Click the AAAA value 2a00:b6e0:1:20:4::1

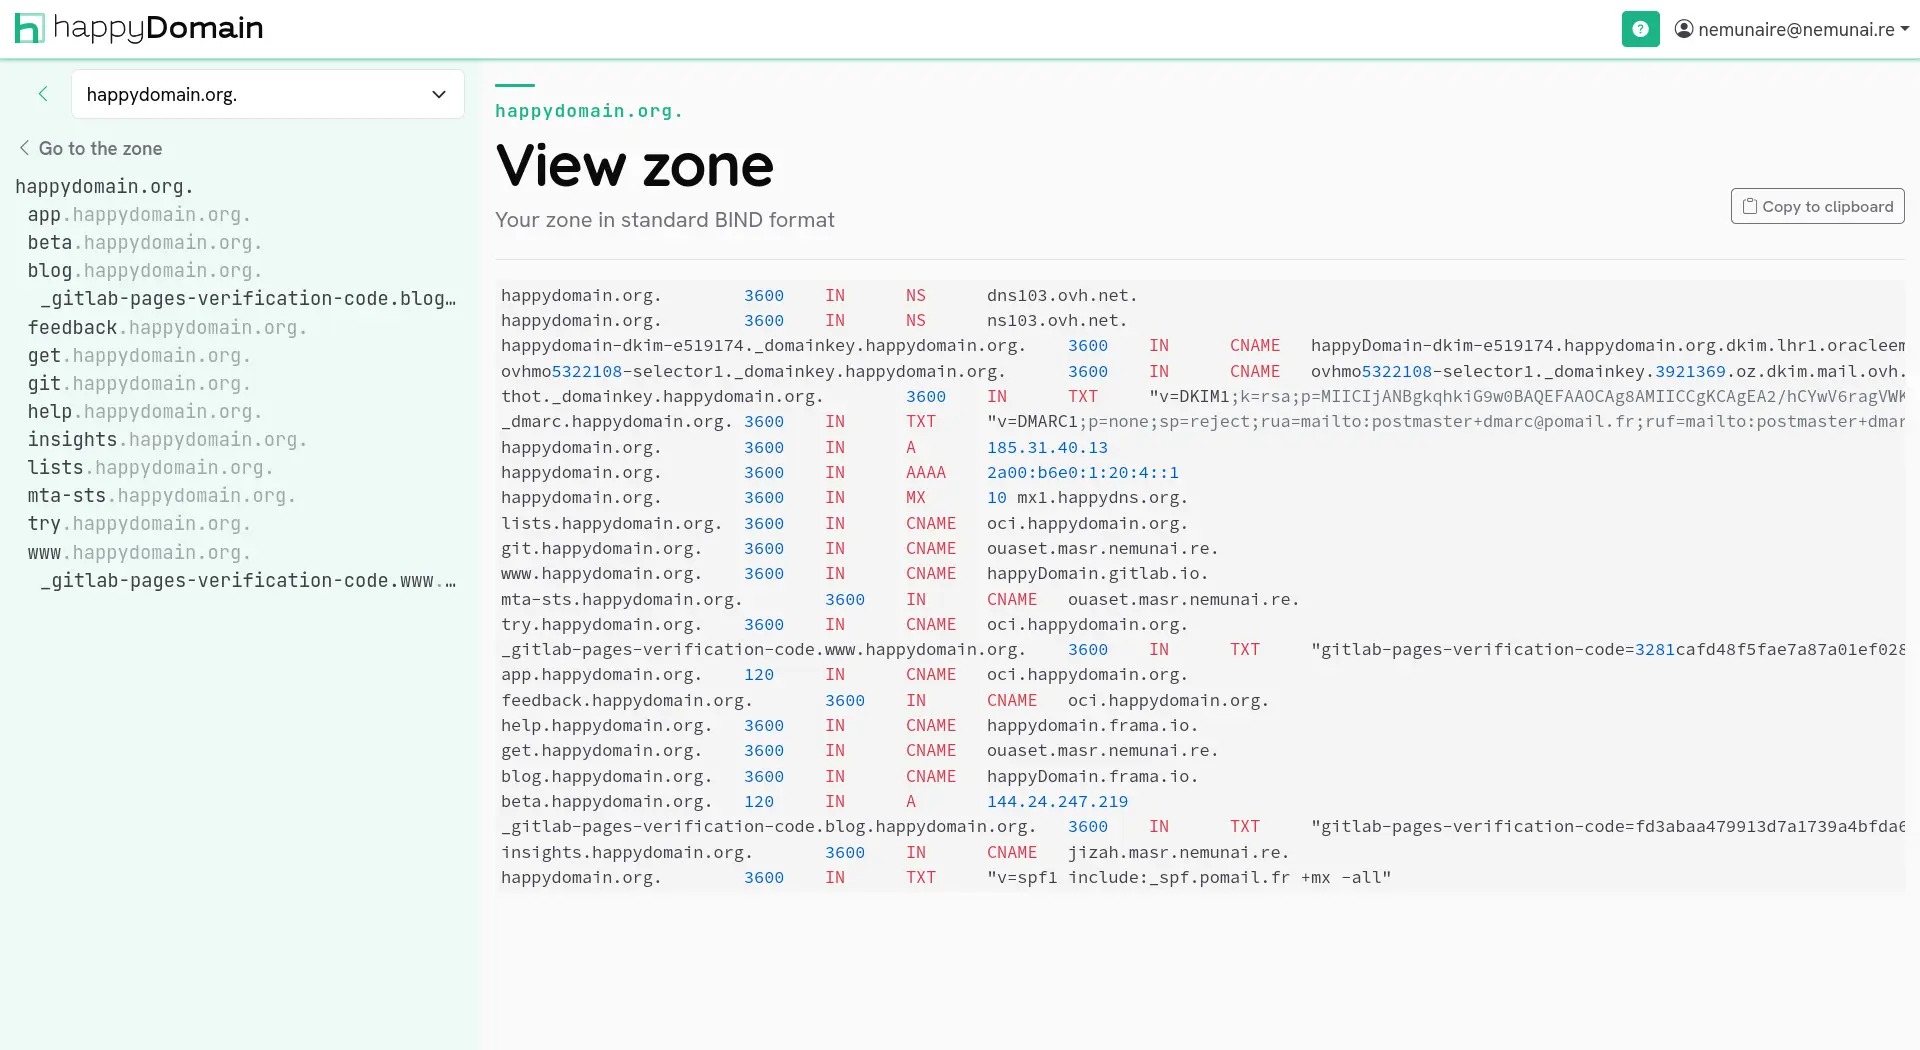pyautogui.click(x=1082, y=472)
